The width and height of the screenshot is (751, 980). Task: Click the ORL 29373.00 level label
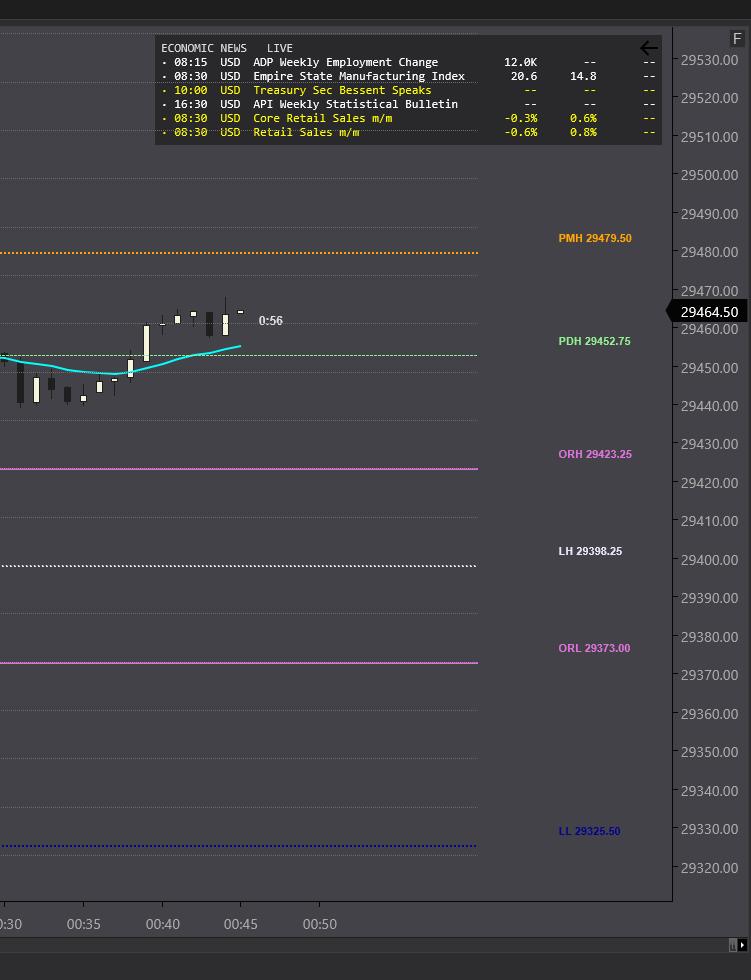[x=594, y=648]
